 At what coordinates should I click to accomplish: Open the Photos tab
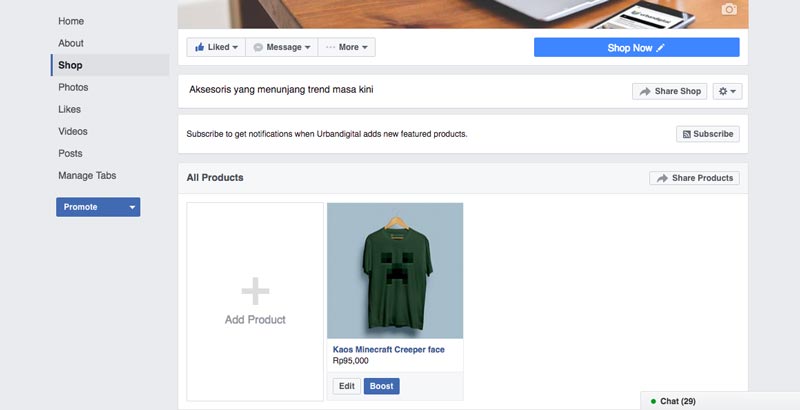73,87
